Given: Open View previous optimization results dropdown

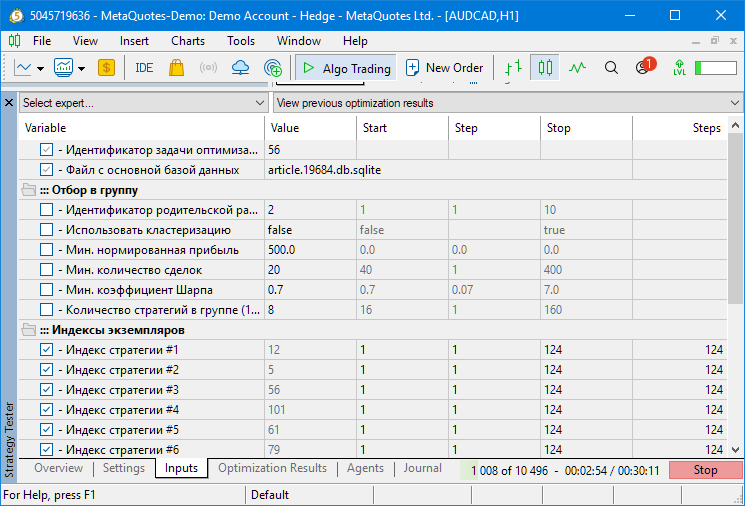Looking at the screenshot, I should pos(508,103).
